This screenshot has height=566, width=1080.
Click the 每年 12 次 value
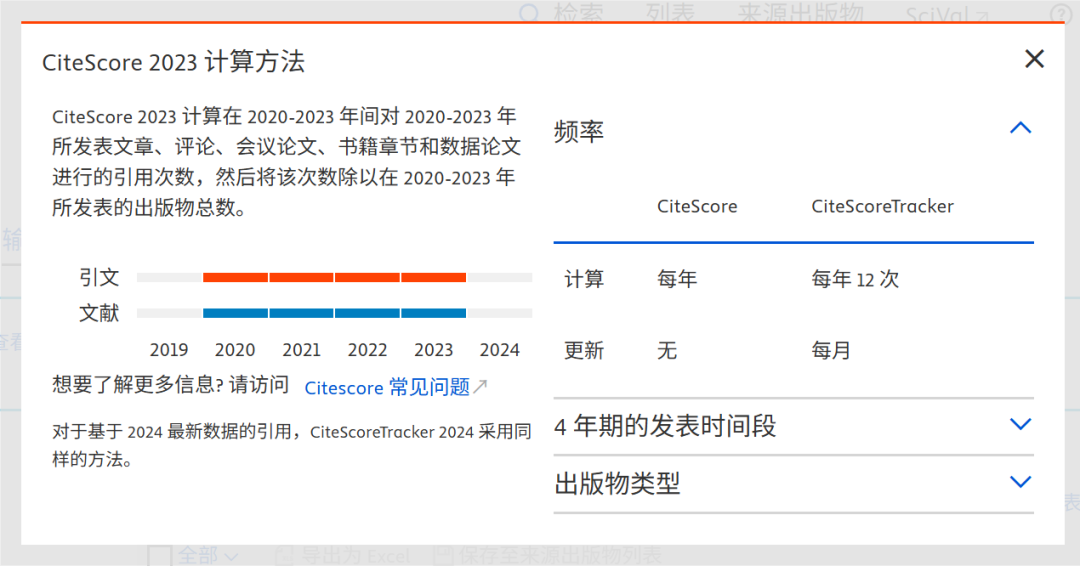[x=855, y=279]
